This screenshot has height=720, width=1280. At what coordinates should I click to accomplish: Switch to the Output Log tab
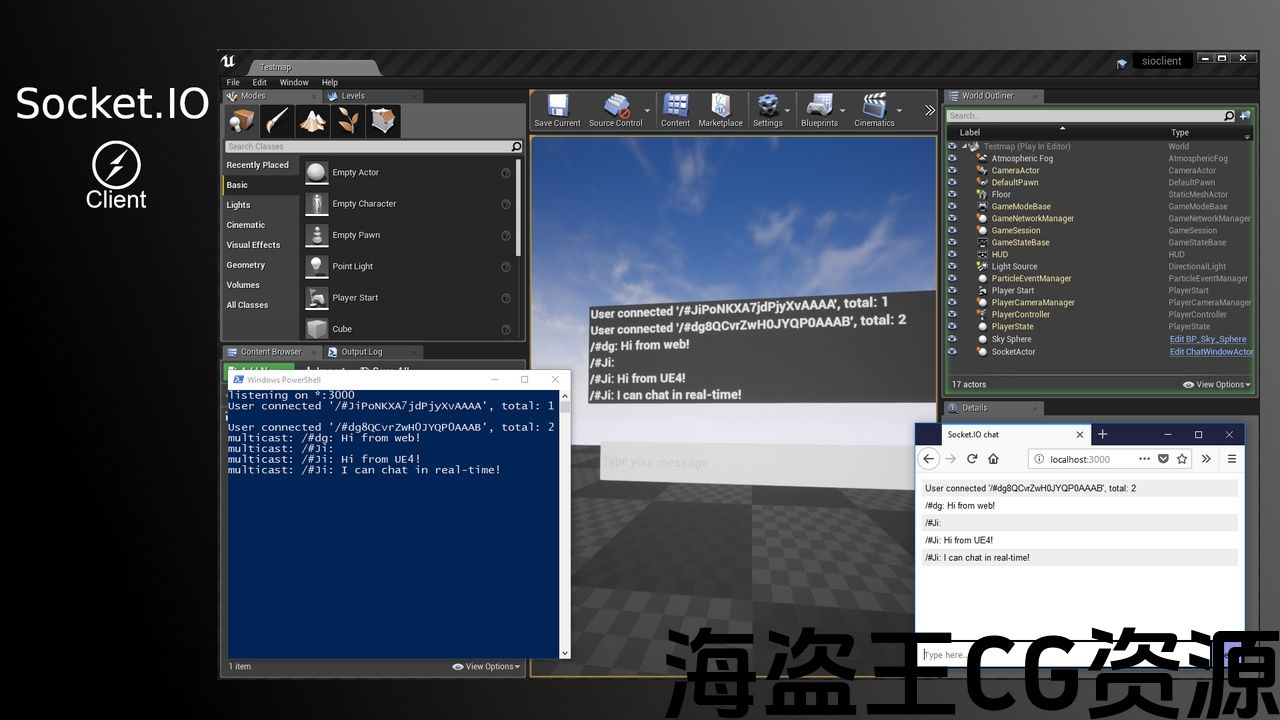pyautogui.click(x=361, y=352)
